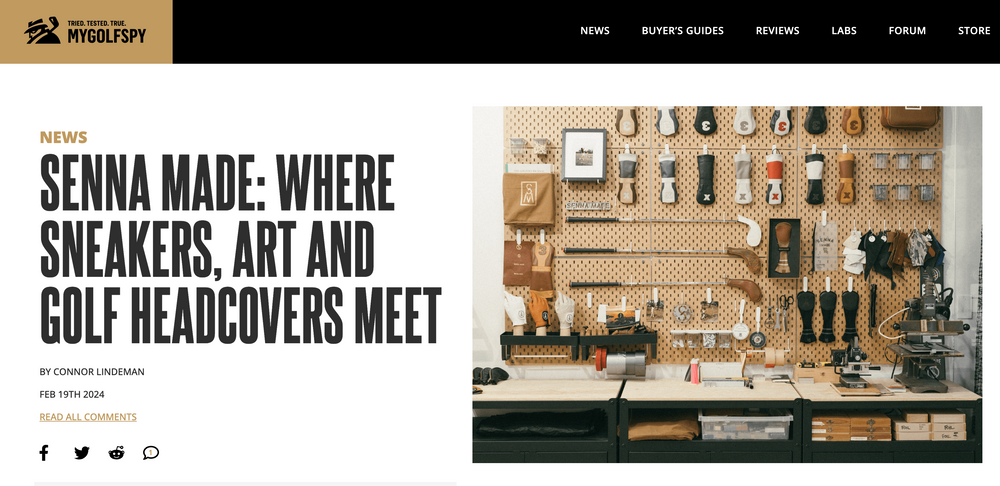Go to the Reviews section
The height and width of the screenshot is (486, 1000).
pyautogui.click(x=777, y=31)
